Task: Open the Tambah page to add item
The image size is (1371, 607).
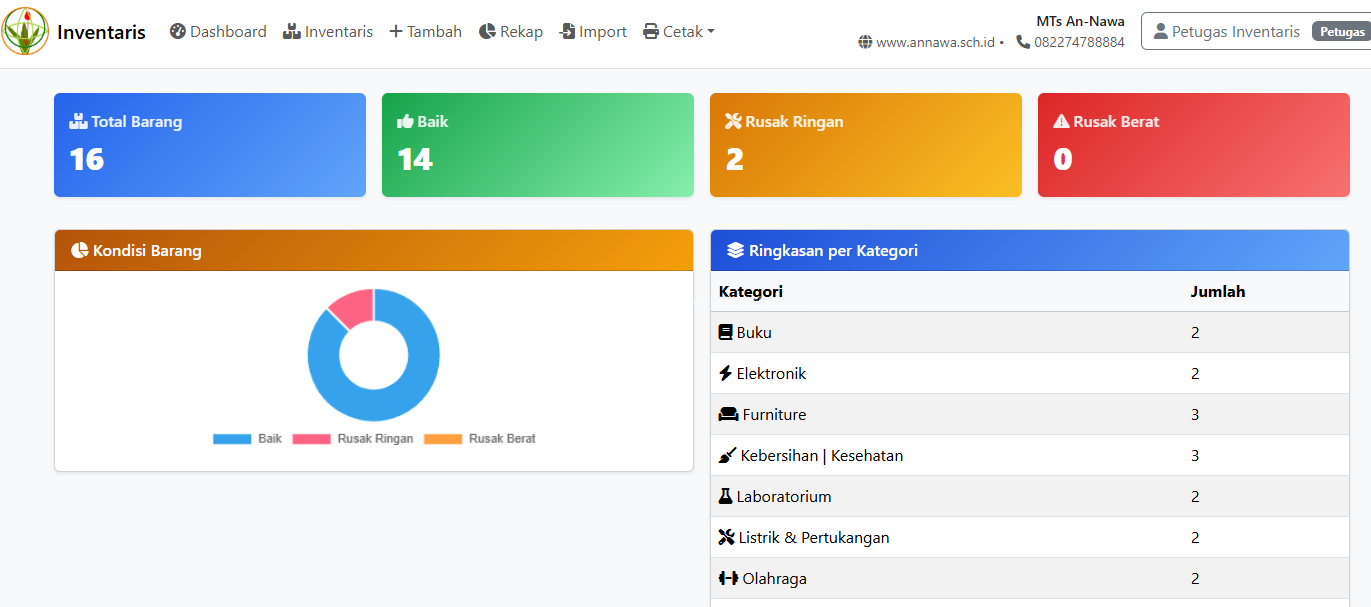Action: coord(425,32)
